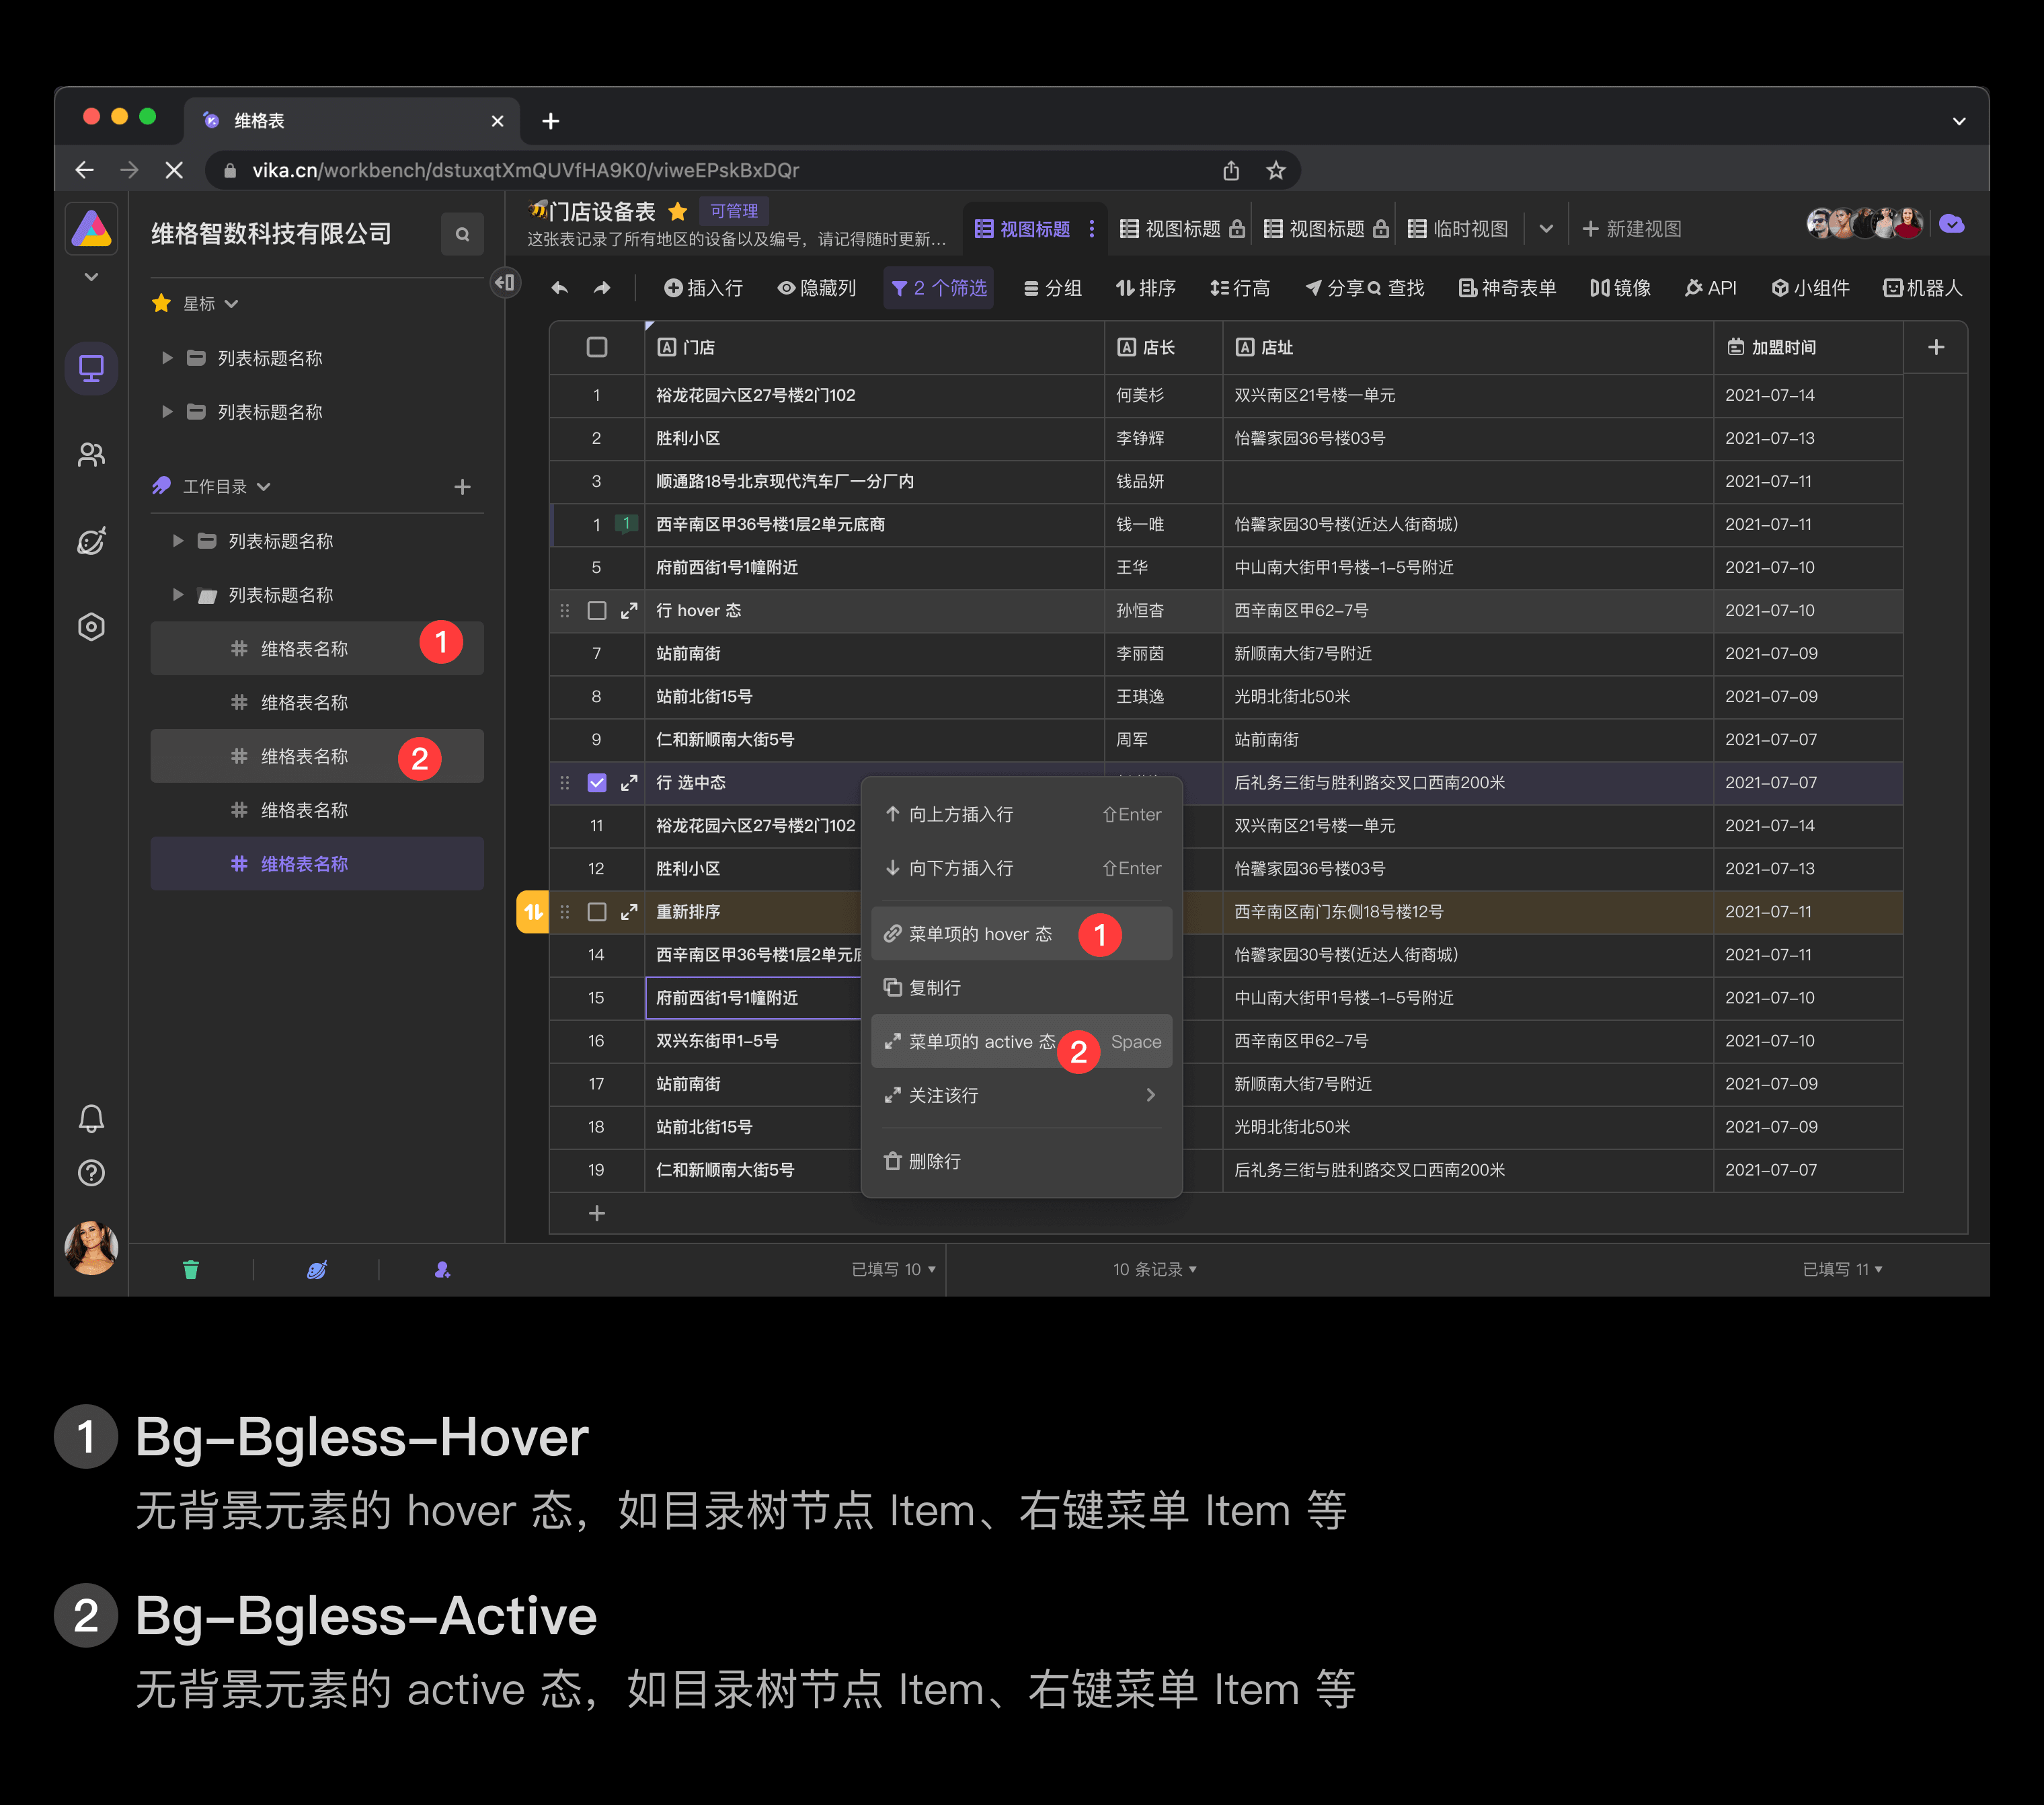Click the 新建视图 button
This screenshot has height=1805, width=2044.
point(1632,229)
